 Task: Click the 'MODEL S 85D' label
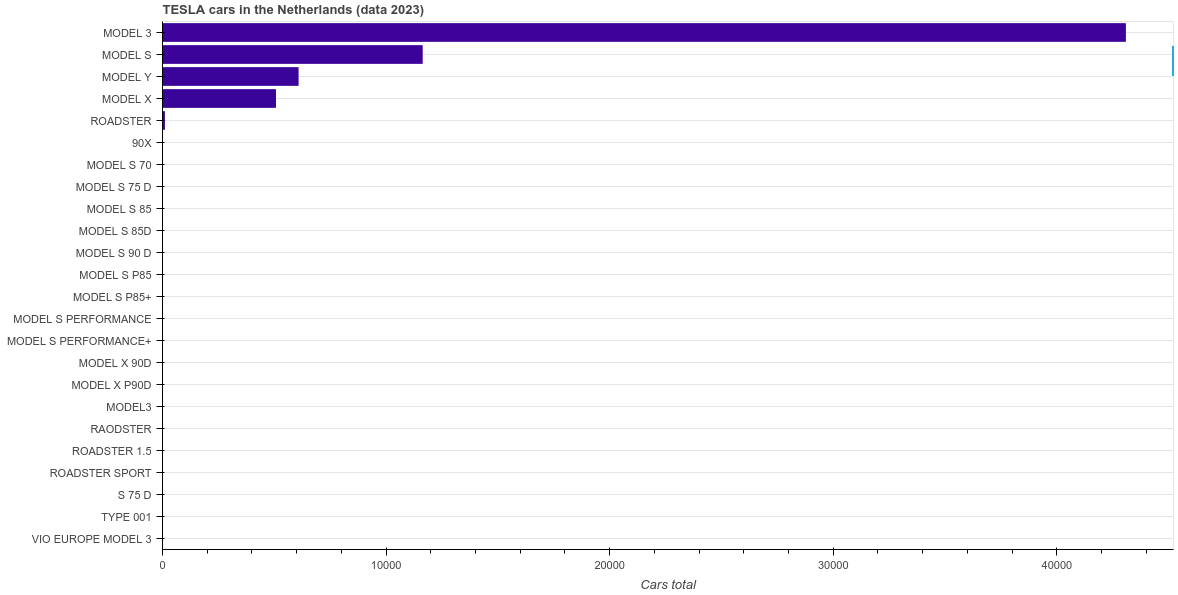[115, 231]
